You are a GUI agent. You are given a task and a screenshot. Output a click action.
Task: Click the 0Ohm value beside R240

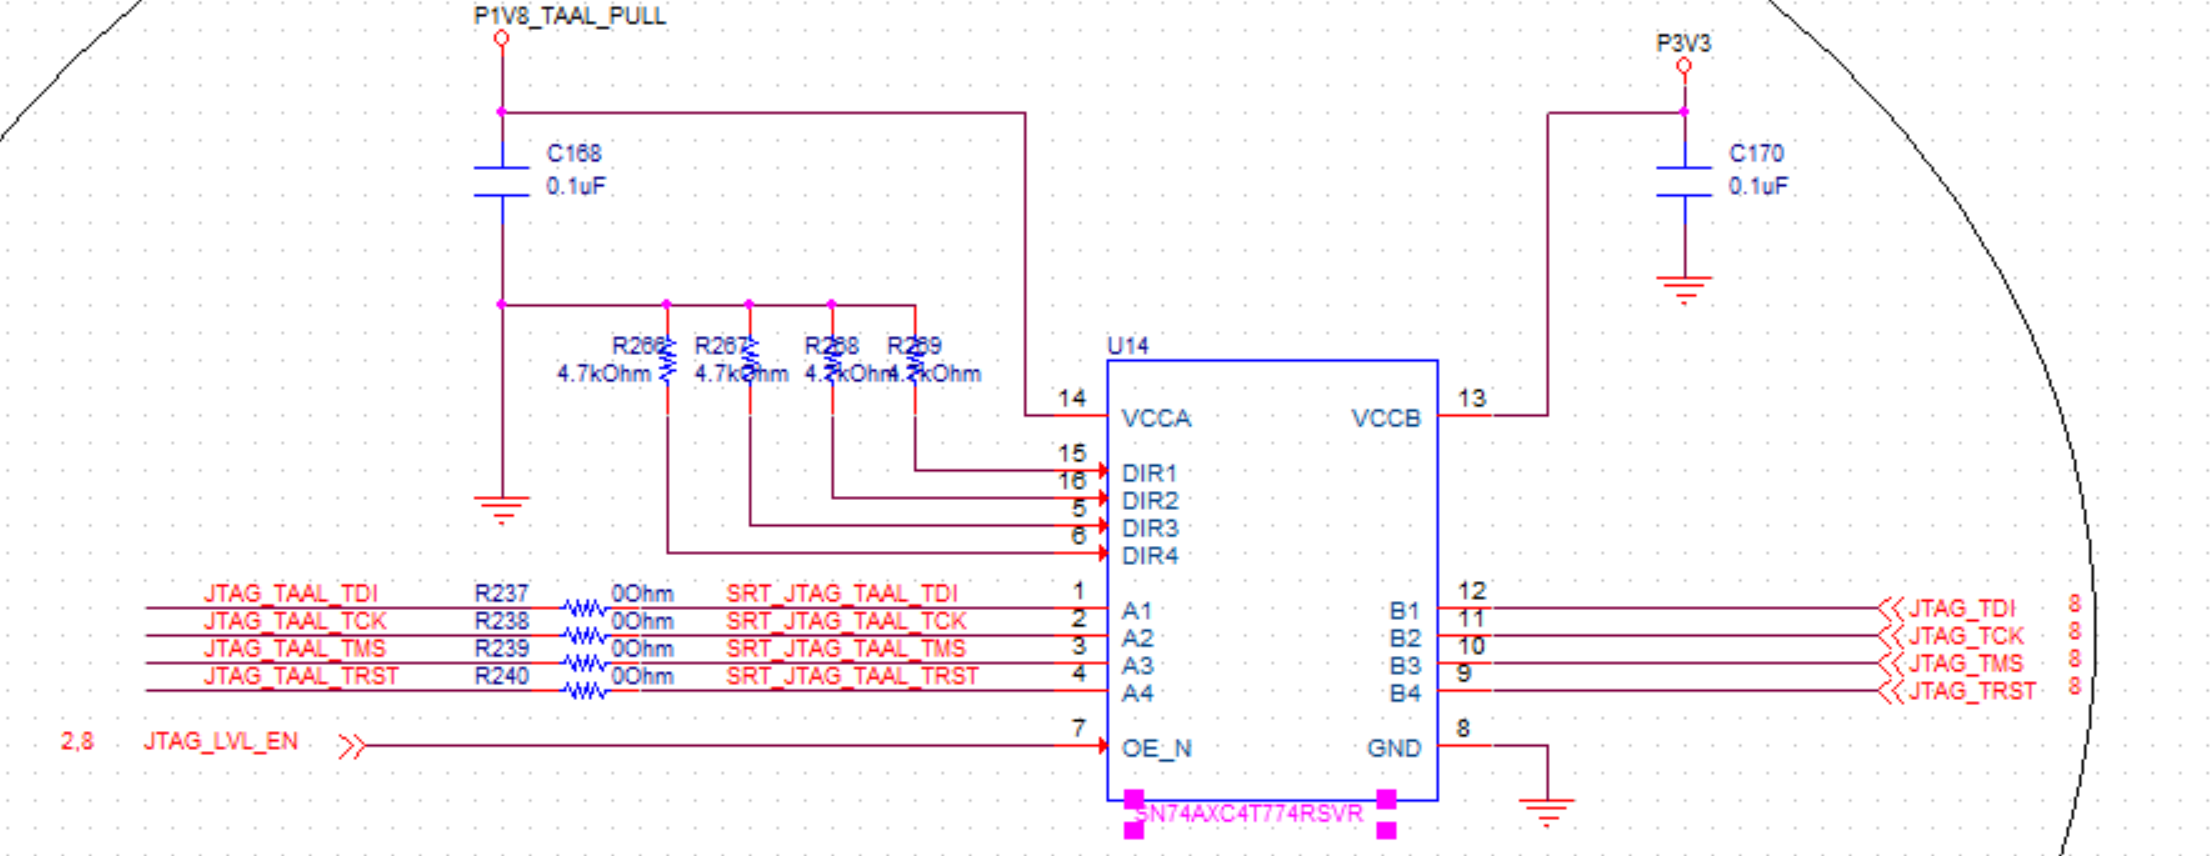tap(642, 677)
